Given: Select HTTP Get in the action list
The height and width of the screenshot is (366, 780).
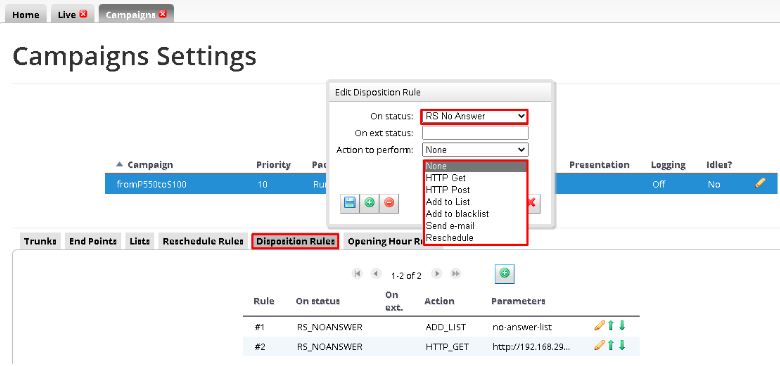Looking at the screenshot, I should [475, 178].
